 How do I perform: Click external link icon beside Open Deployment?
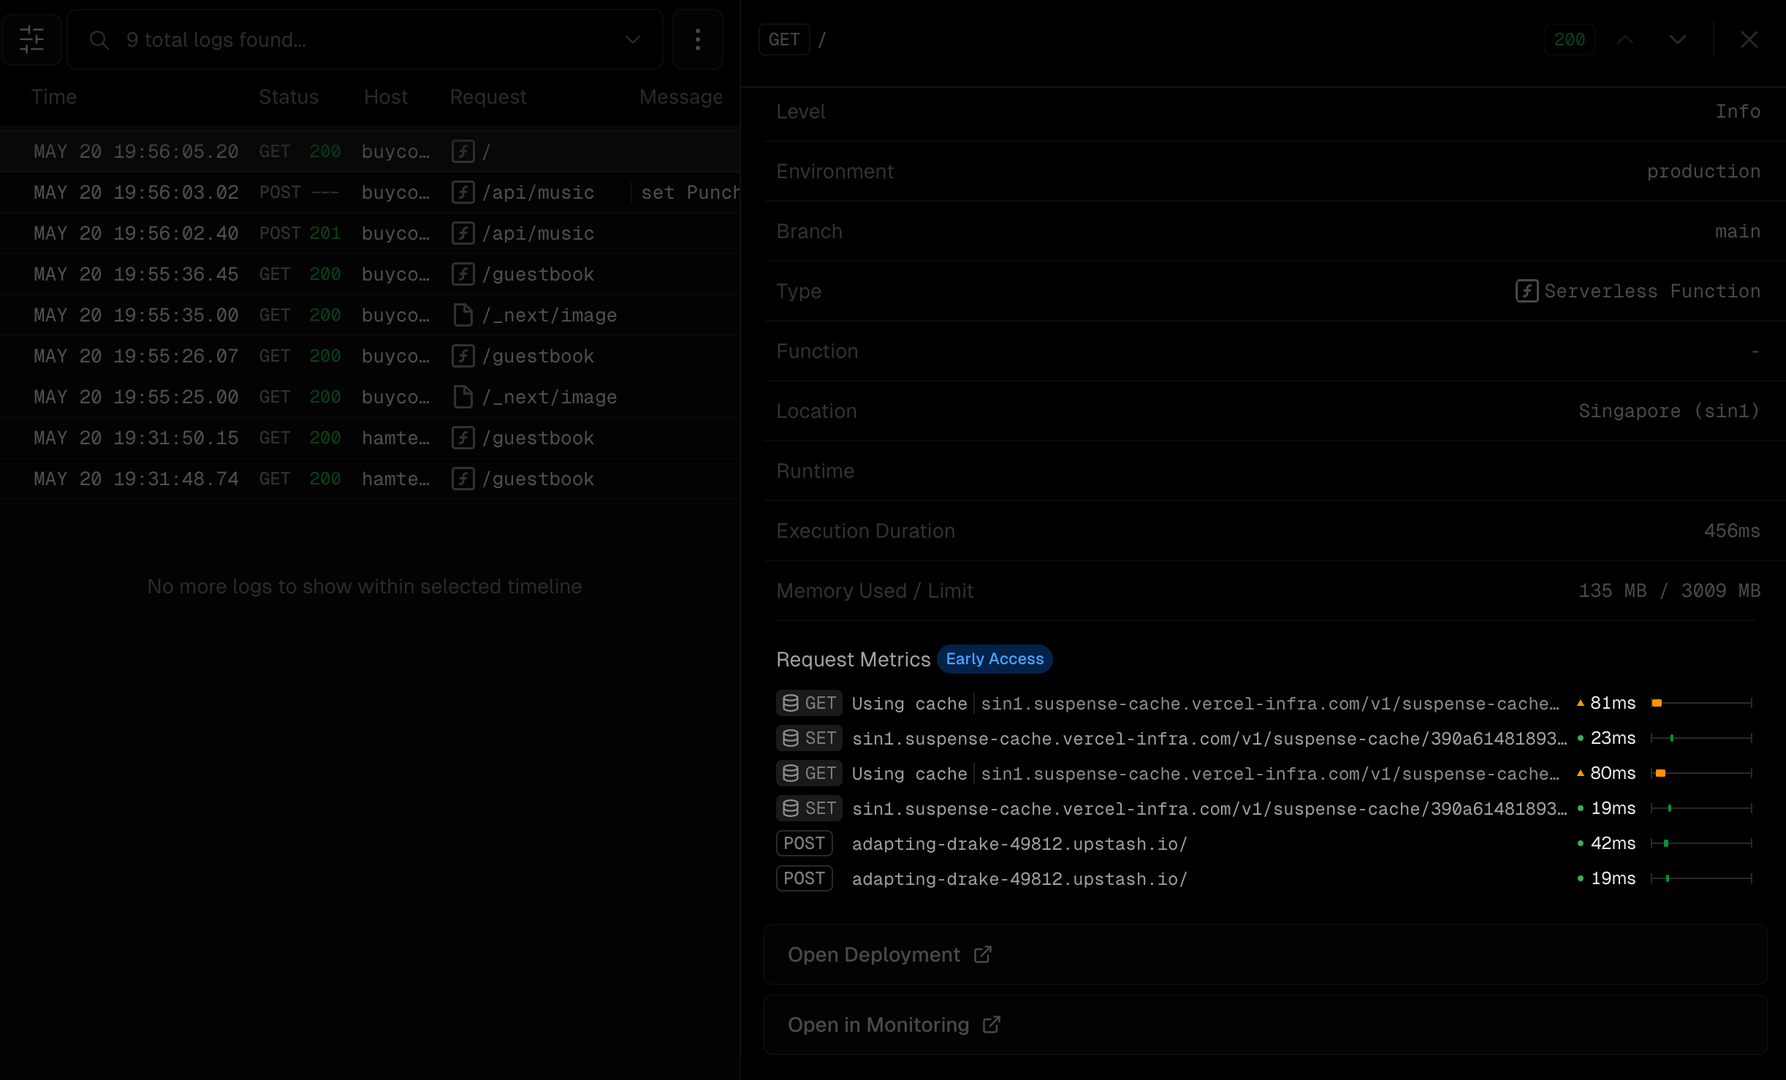[983, 954]
